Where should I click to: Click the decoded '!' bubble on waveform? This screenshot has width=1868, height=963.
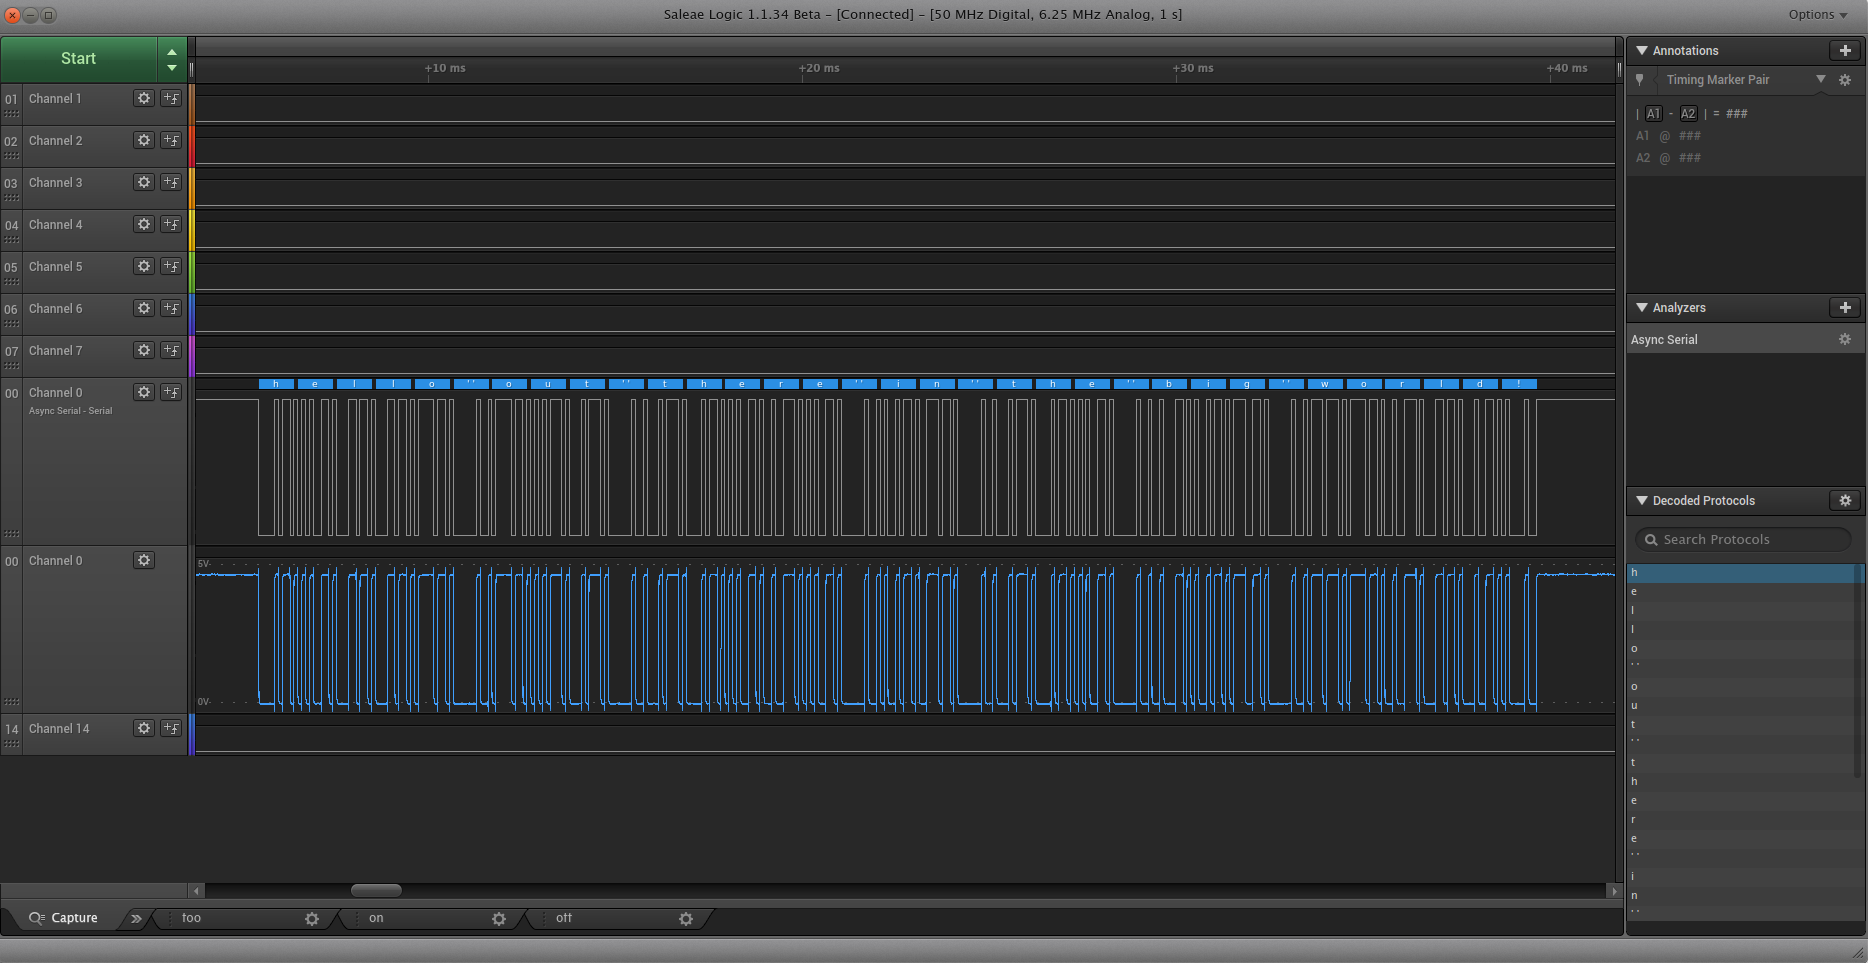1519,384
